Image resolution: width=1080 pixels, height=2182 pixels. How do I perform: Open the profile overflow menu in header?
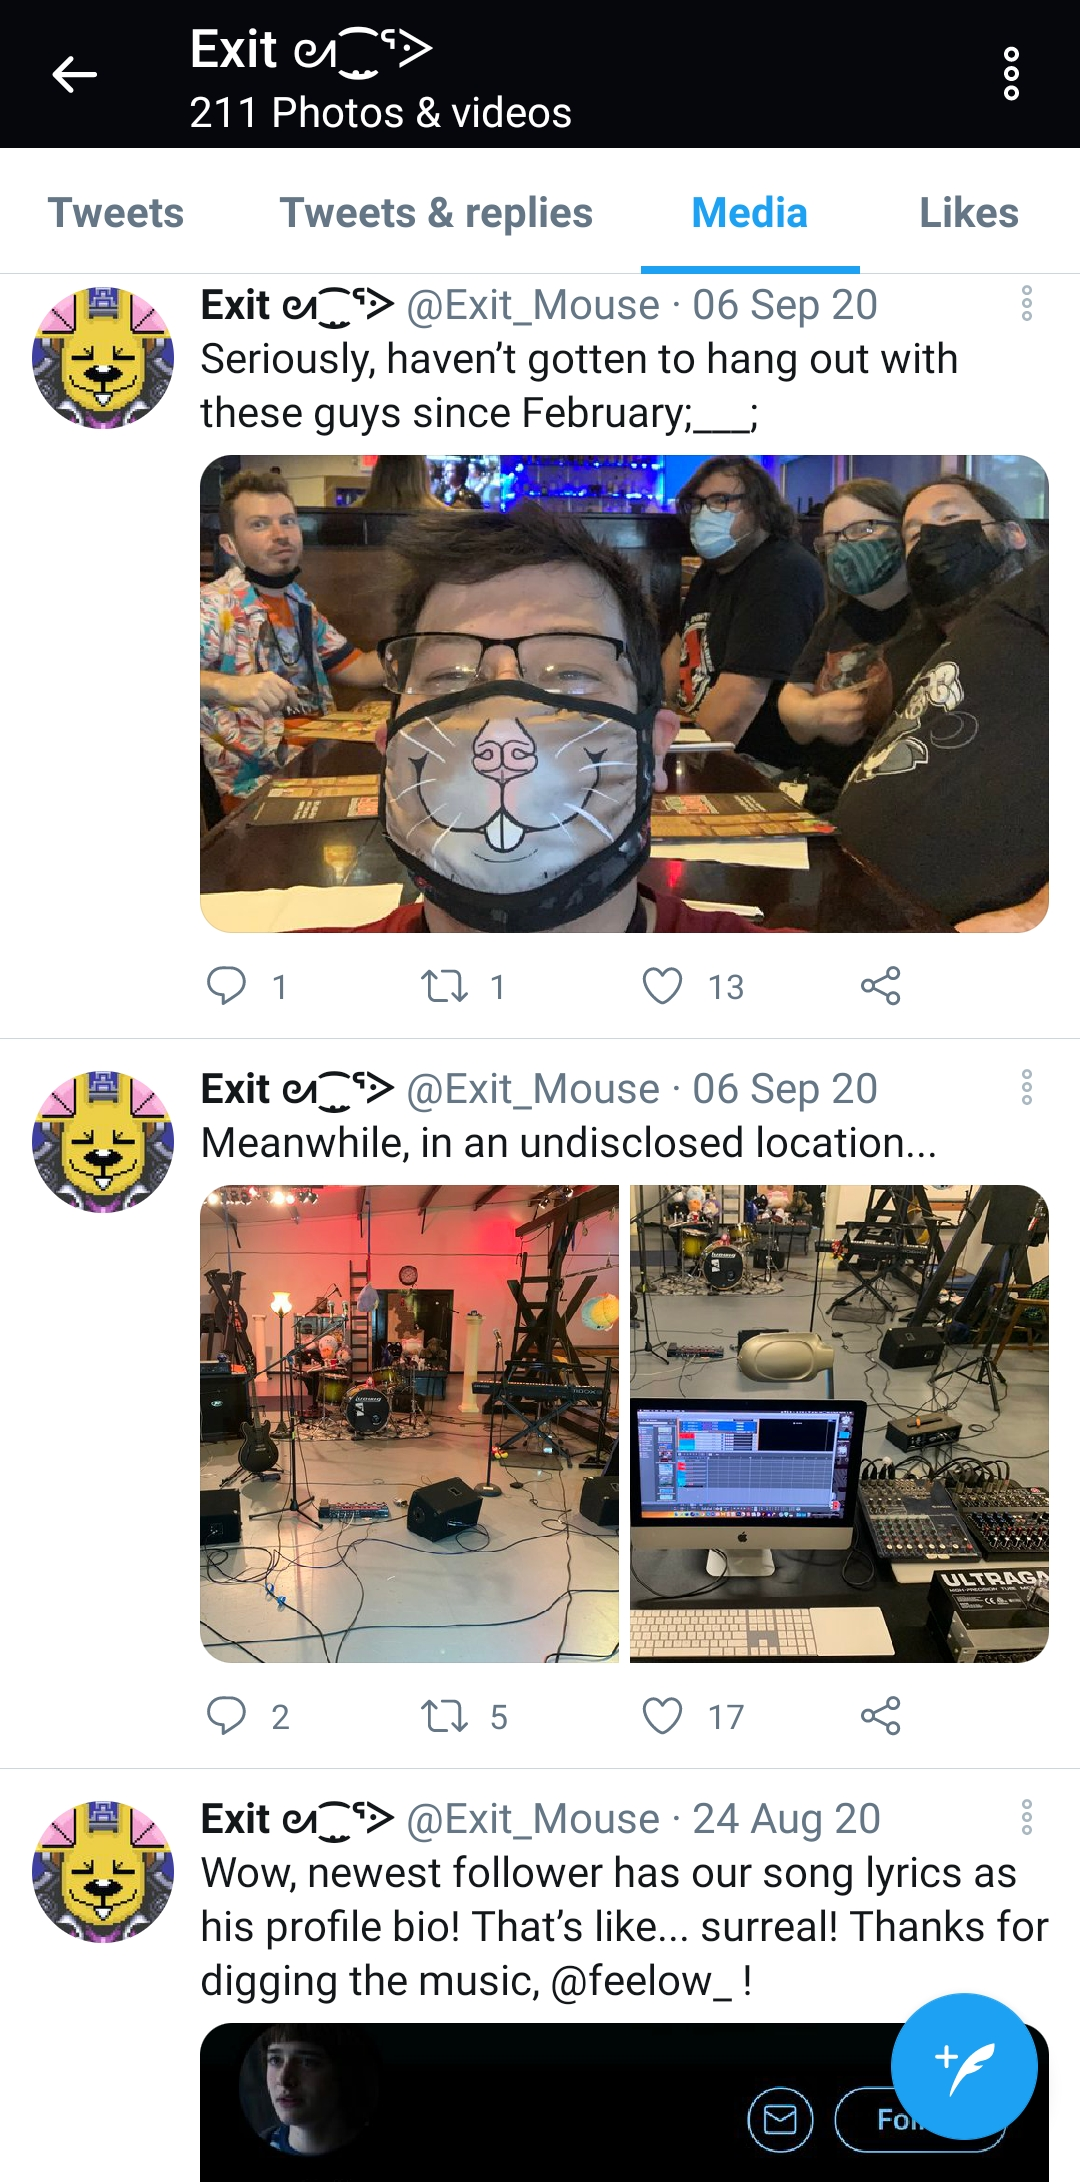tap(1011, 74)
